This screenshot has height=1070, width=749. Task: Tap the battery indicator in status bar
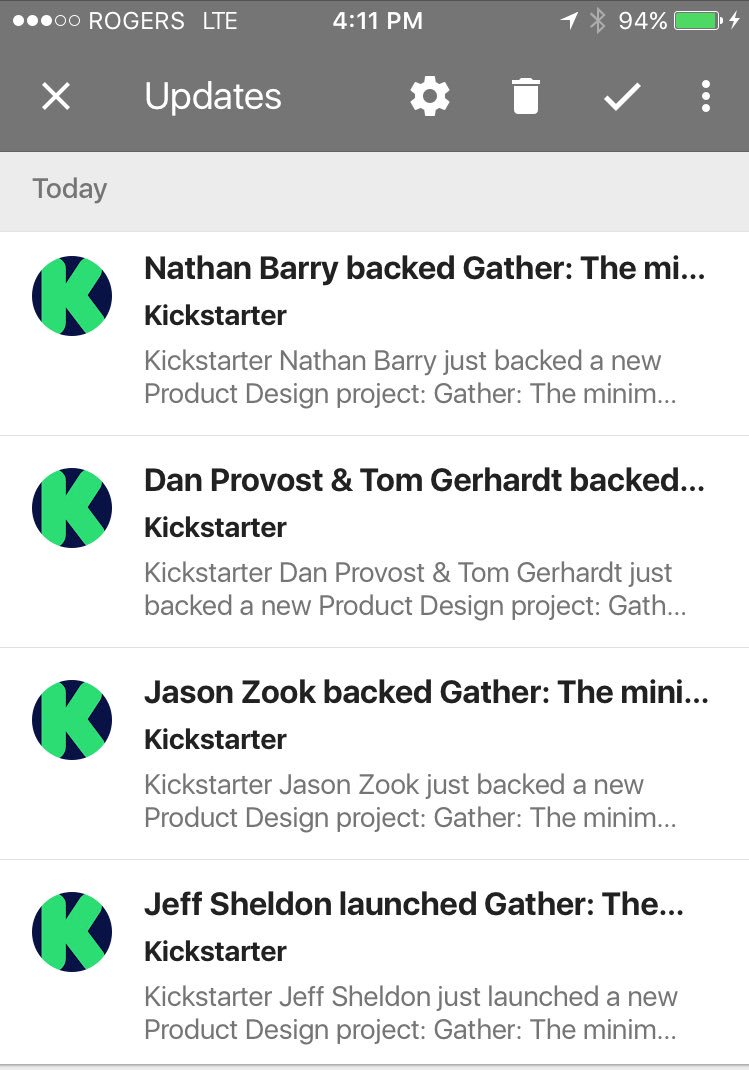pos(702,21)
